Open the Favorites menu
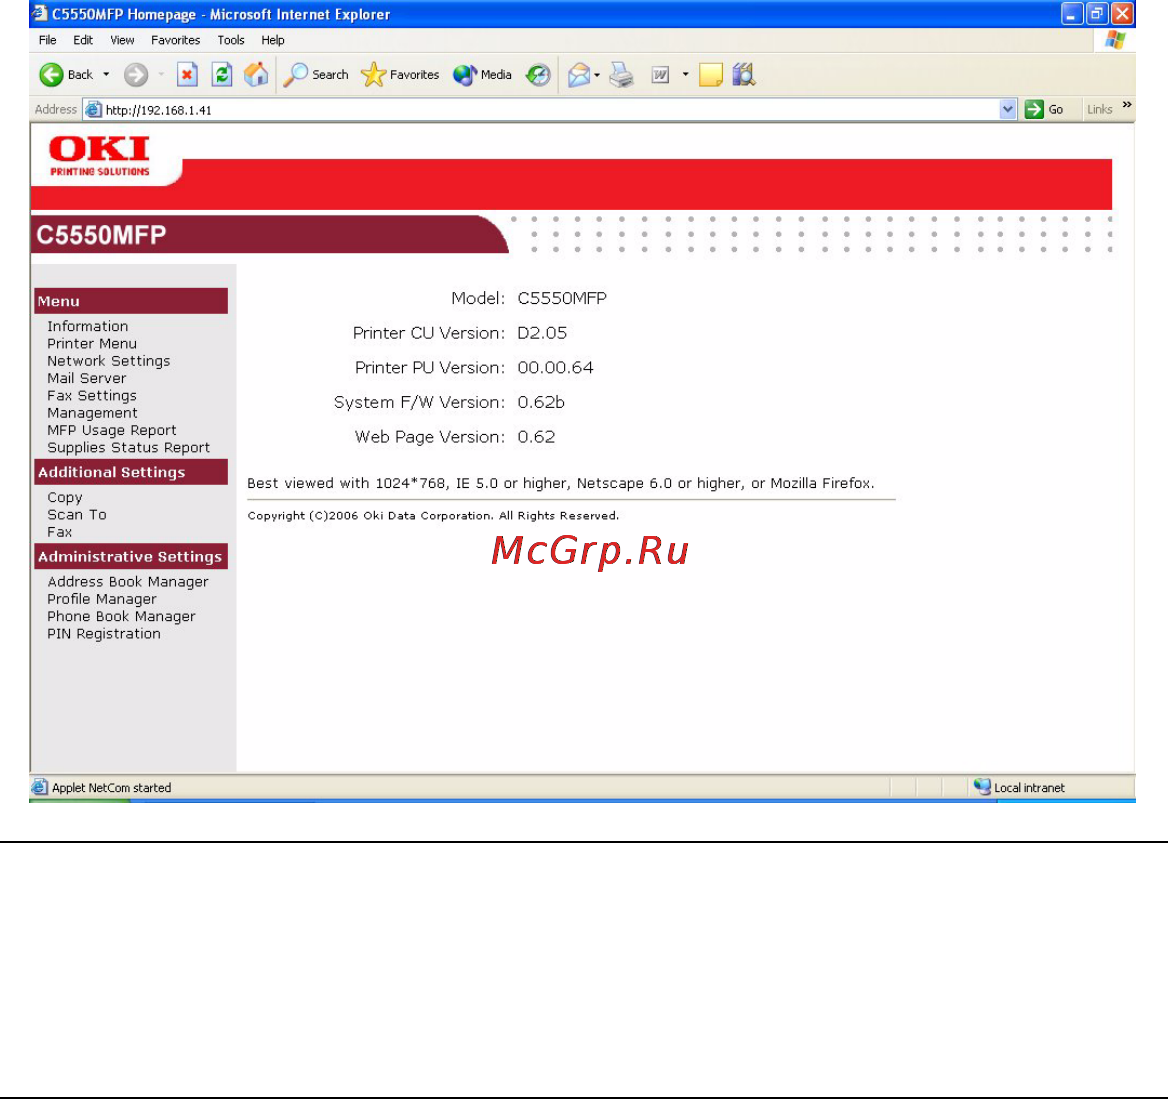This screenshot has width=1168, height=1099. [x=175, y=40]
